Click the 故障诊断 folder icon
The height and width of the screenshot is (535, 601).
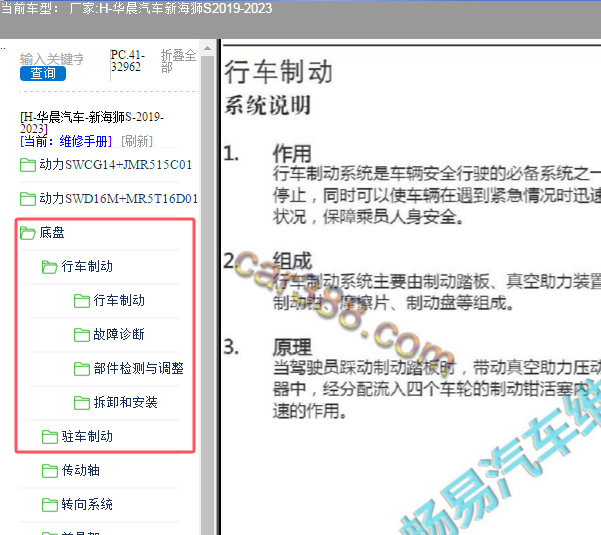click(82, 335)
